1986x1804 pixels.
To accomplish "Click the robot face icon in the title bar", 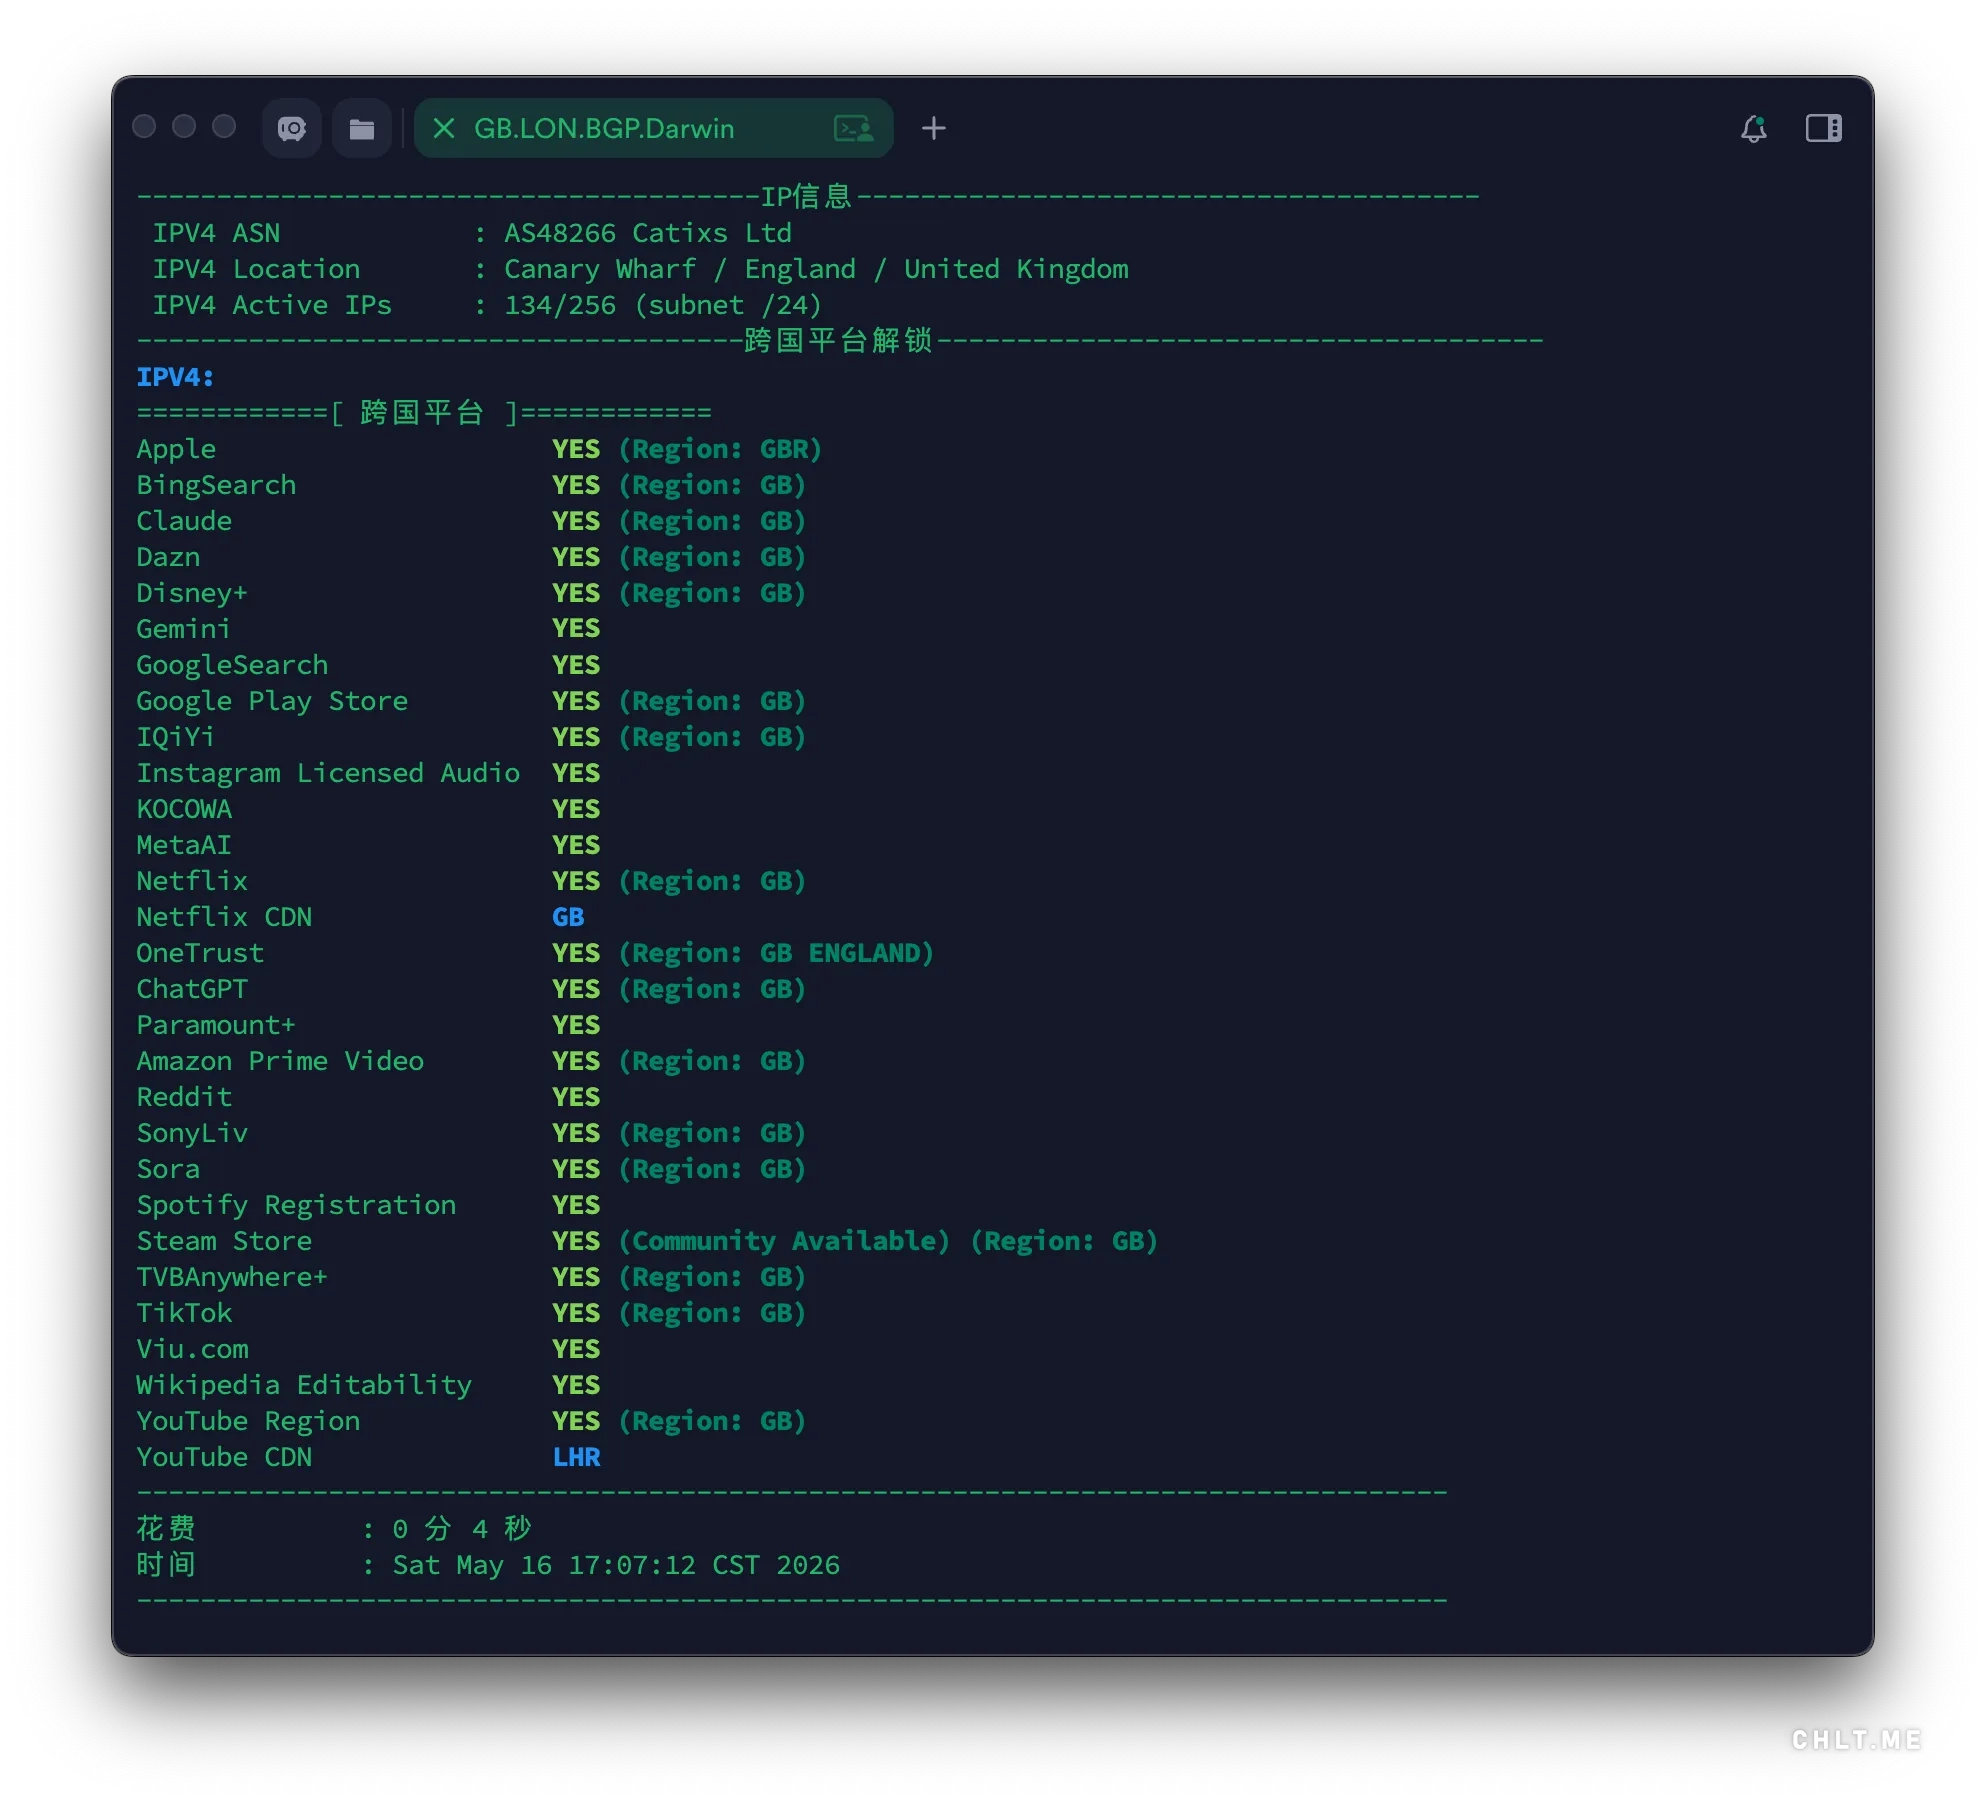I will click(x=291, y=128).
